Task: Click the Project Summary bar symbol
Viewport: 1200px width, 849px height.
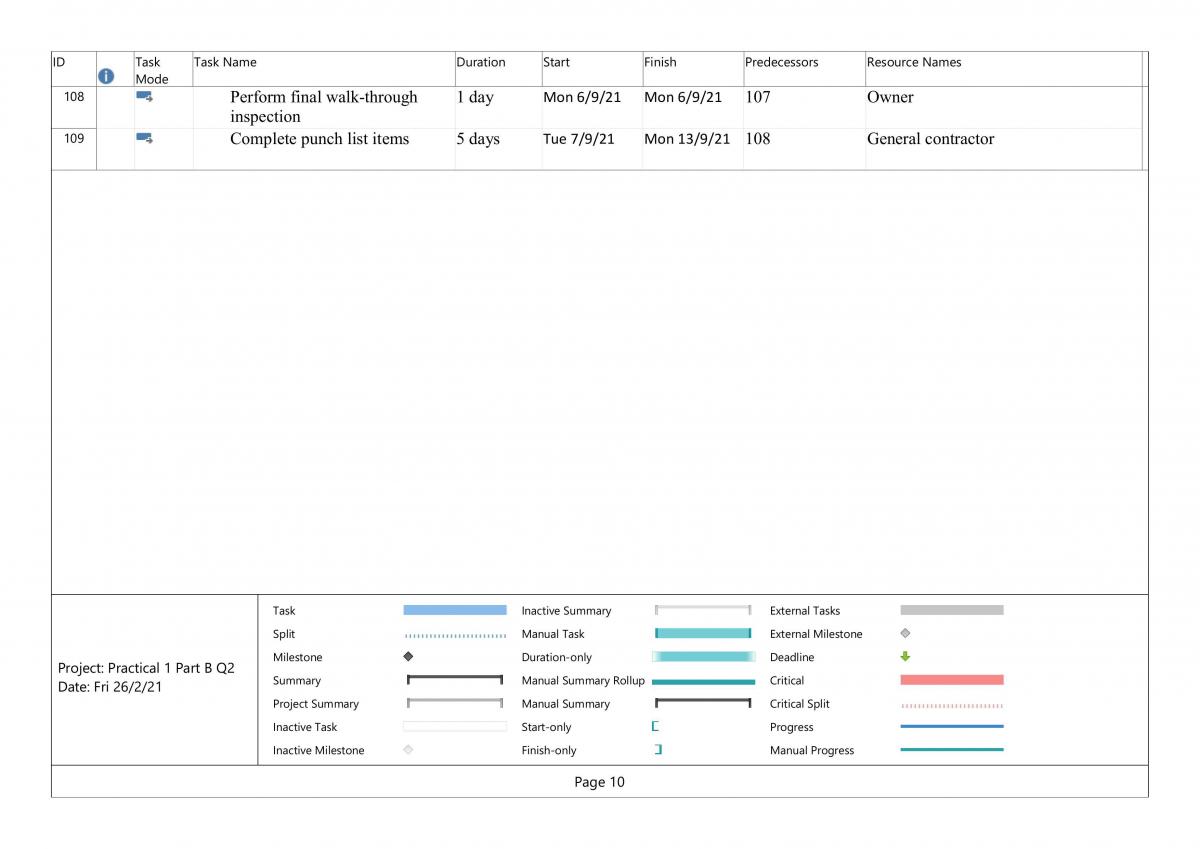Action: (455, 703)
